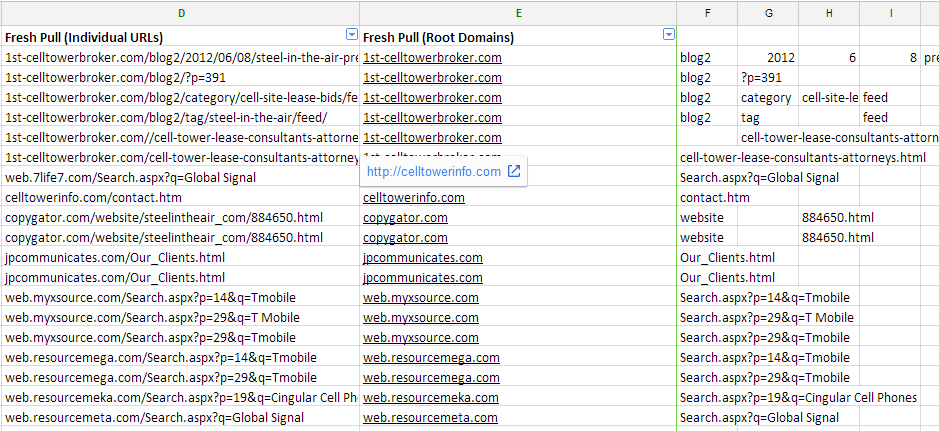Select web.resourcemeta.com Global Signal URL cell

point(181,418)
